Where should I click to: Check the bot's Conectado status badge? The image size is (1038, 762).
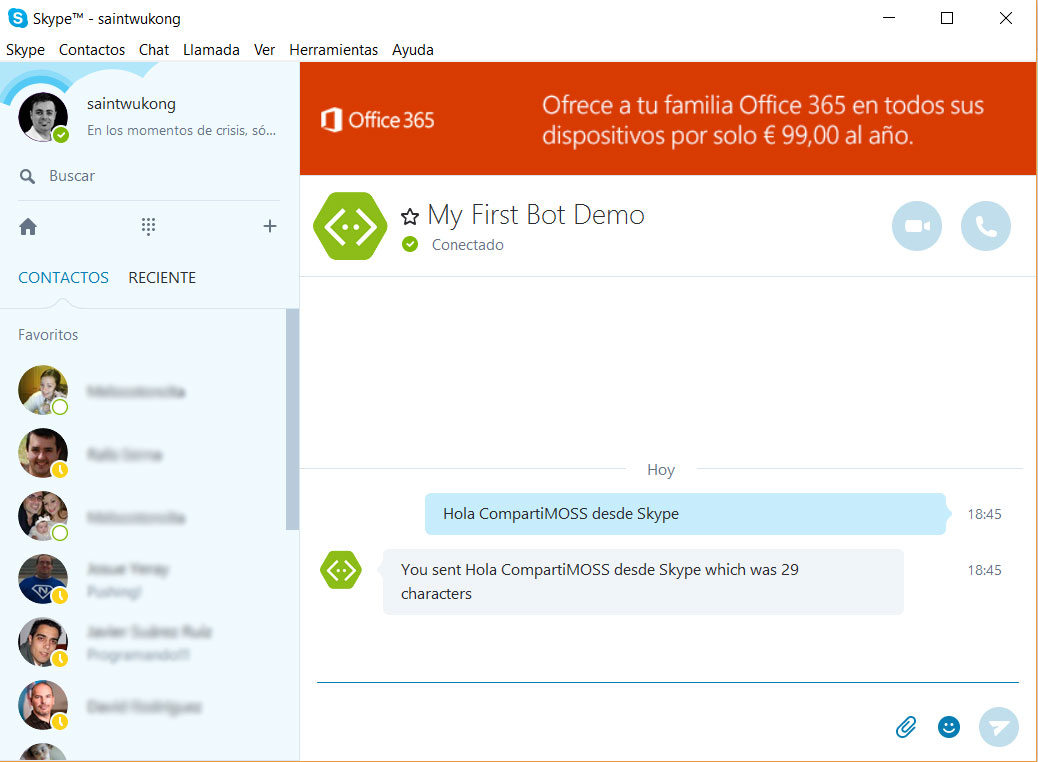[x=410, y=244]
